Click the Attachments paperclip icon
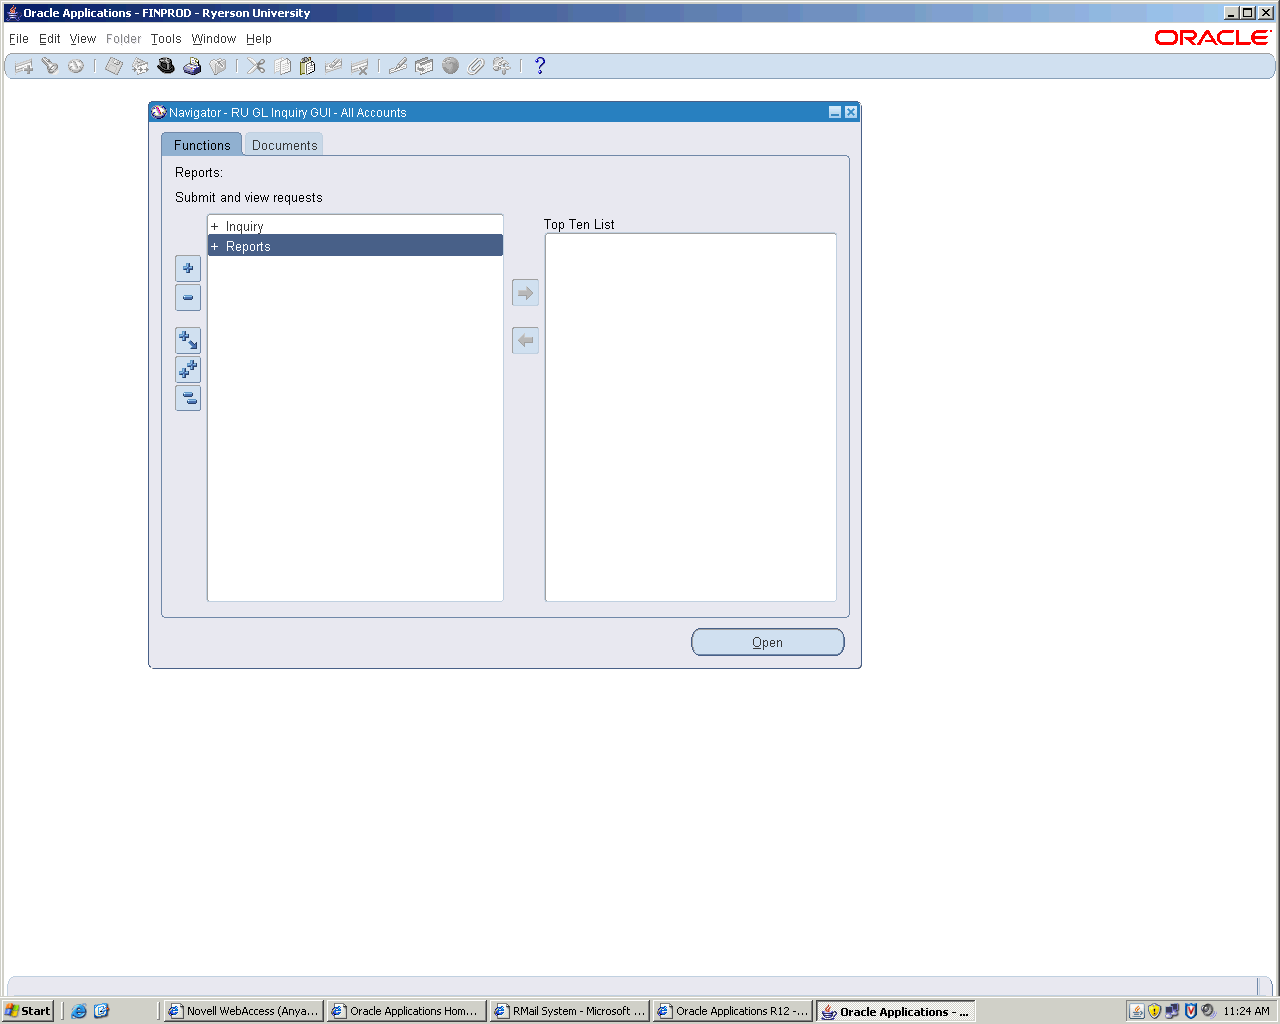 [476, 66]
